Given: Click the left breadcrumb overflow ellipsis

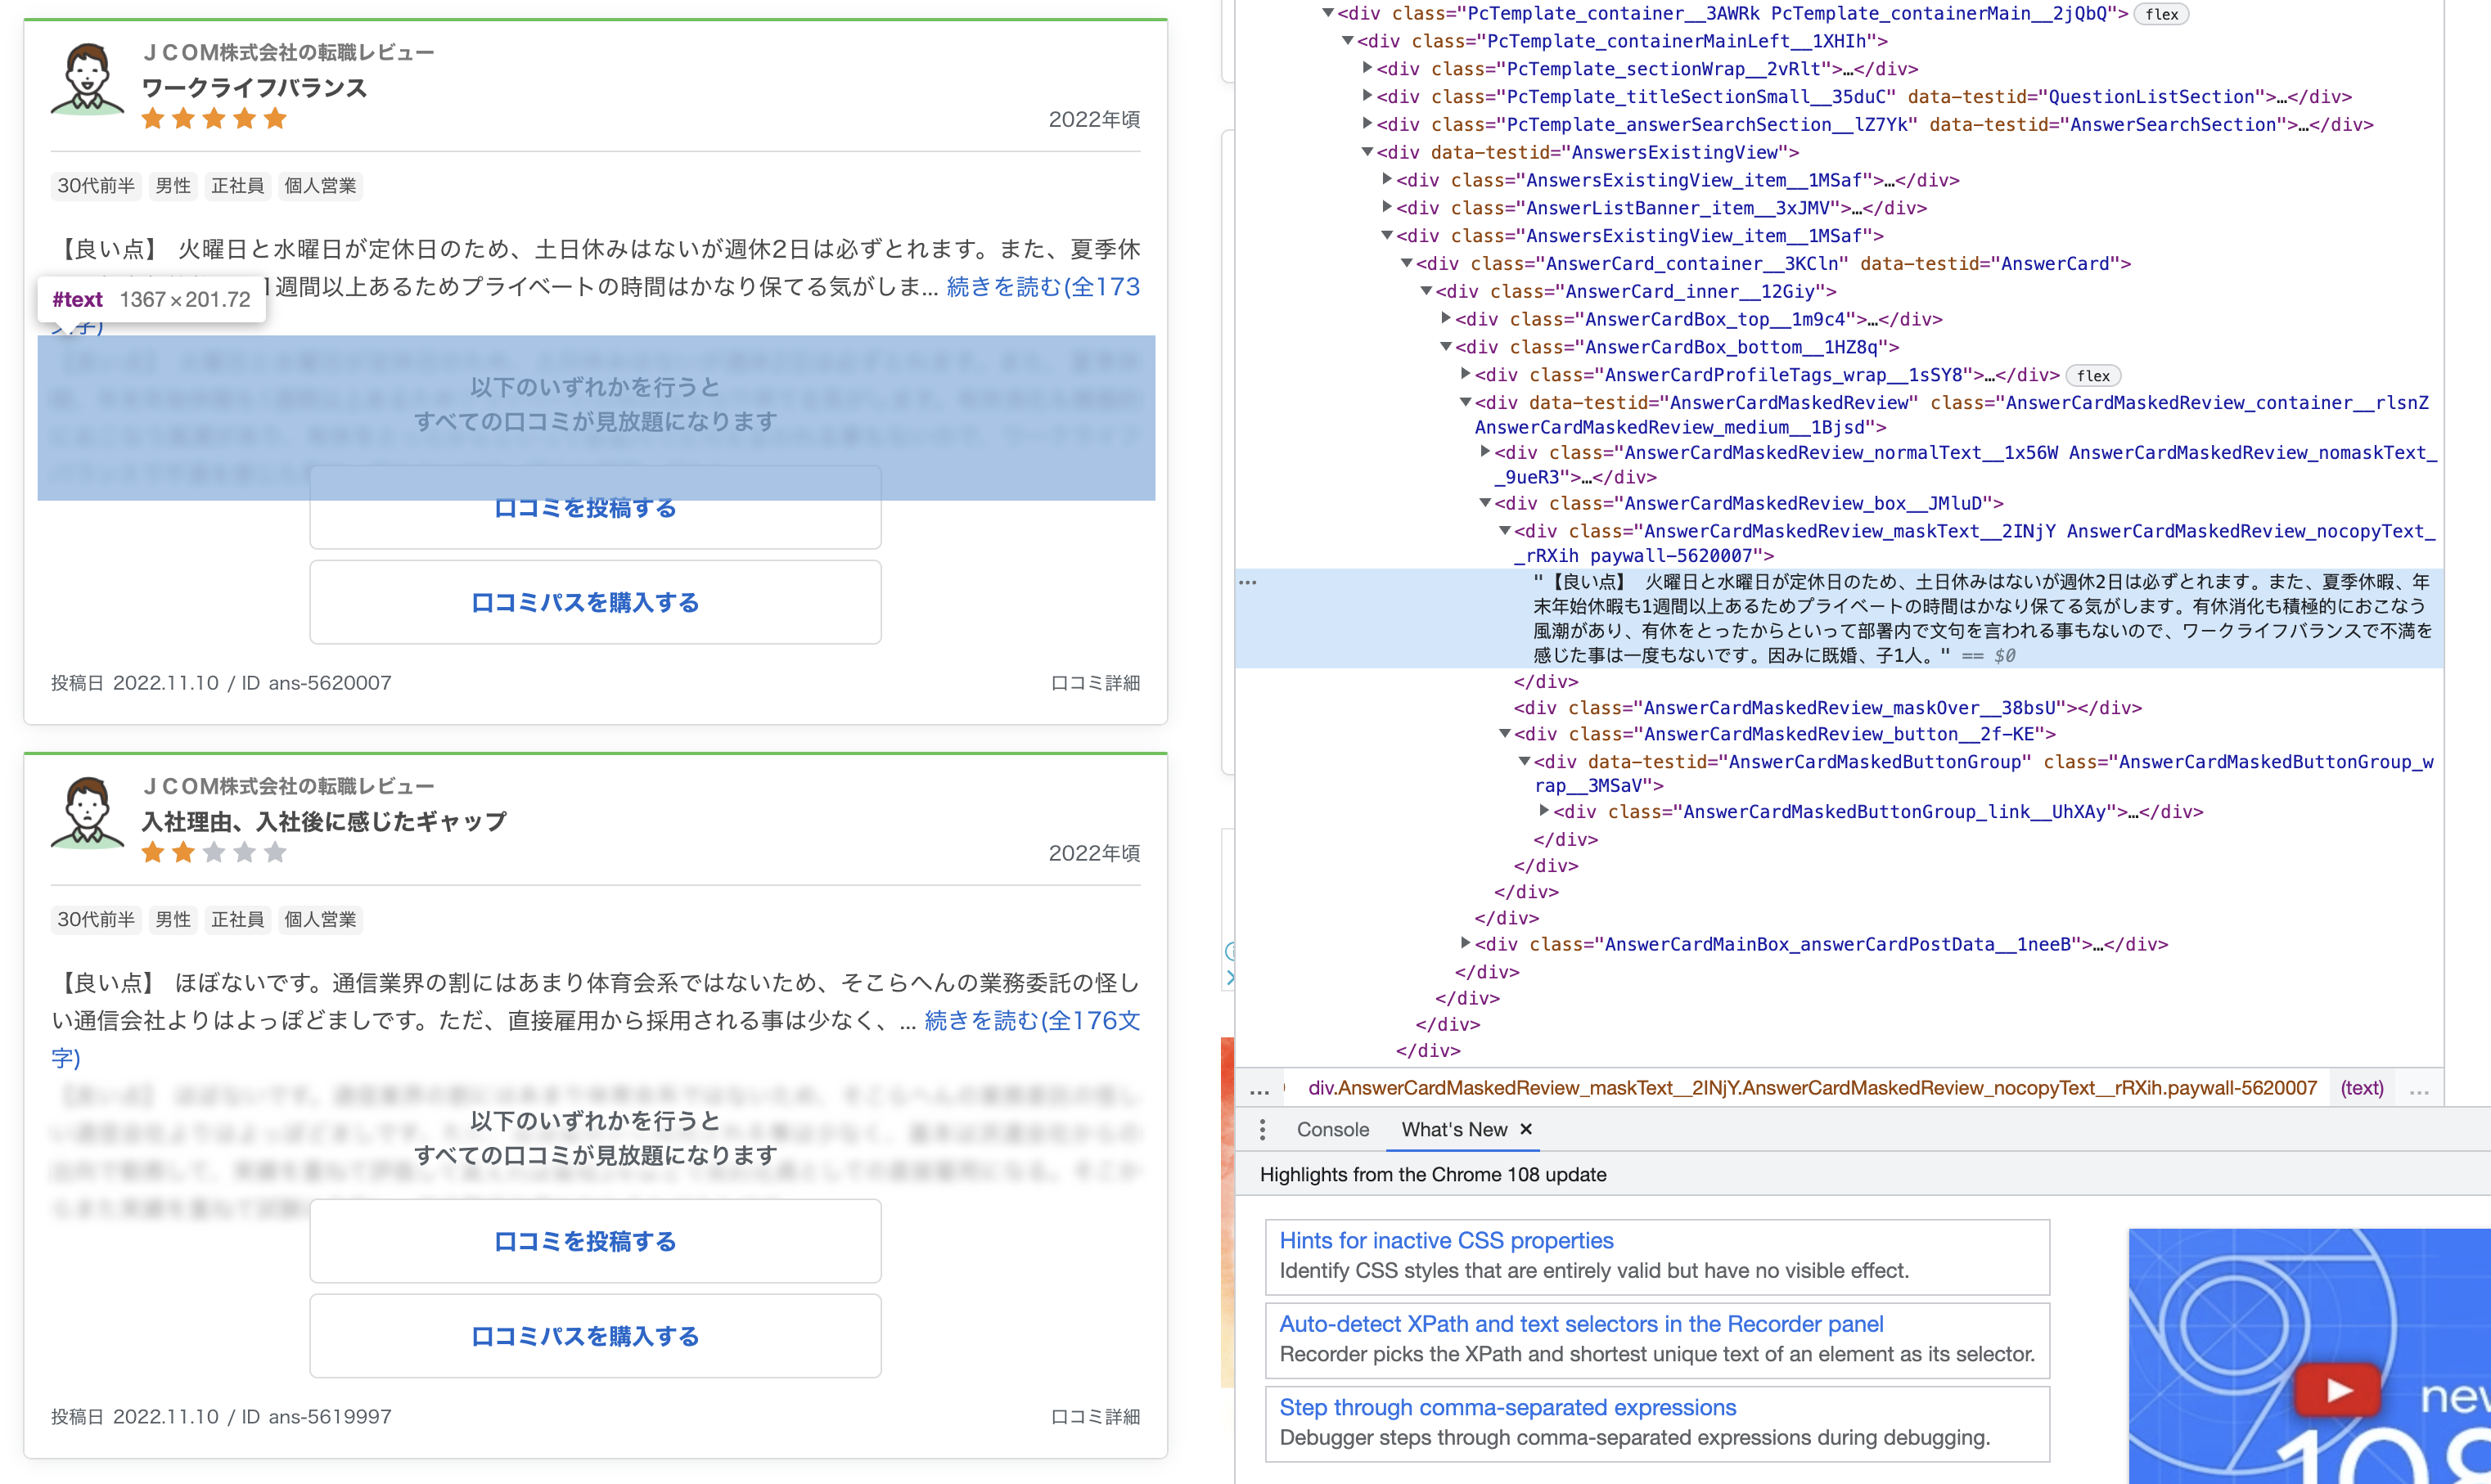Looking at the screenshot, I should 1260,1089.
